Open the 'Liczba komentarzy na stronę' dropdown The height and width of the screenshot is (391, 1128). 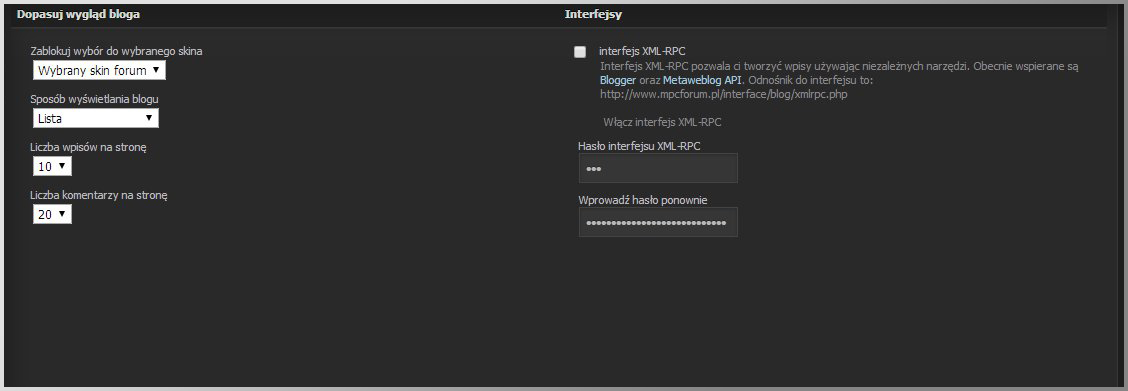point(53,213)
